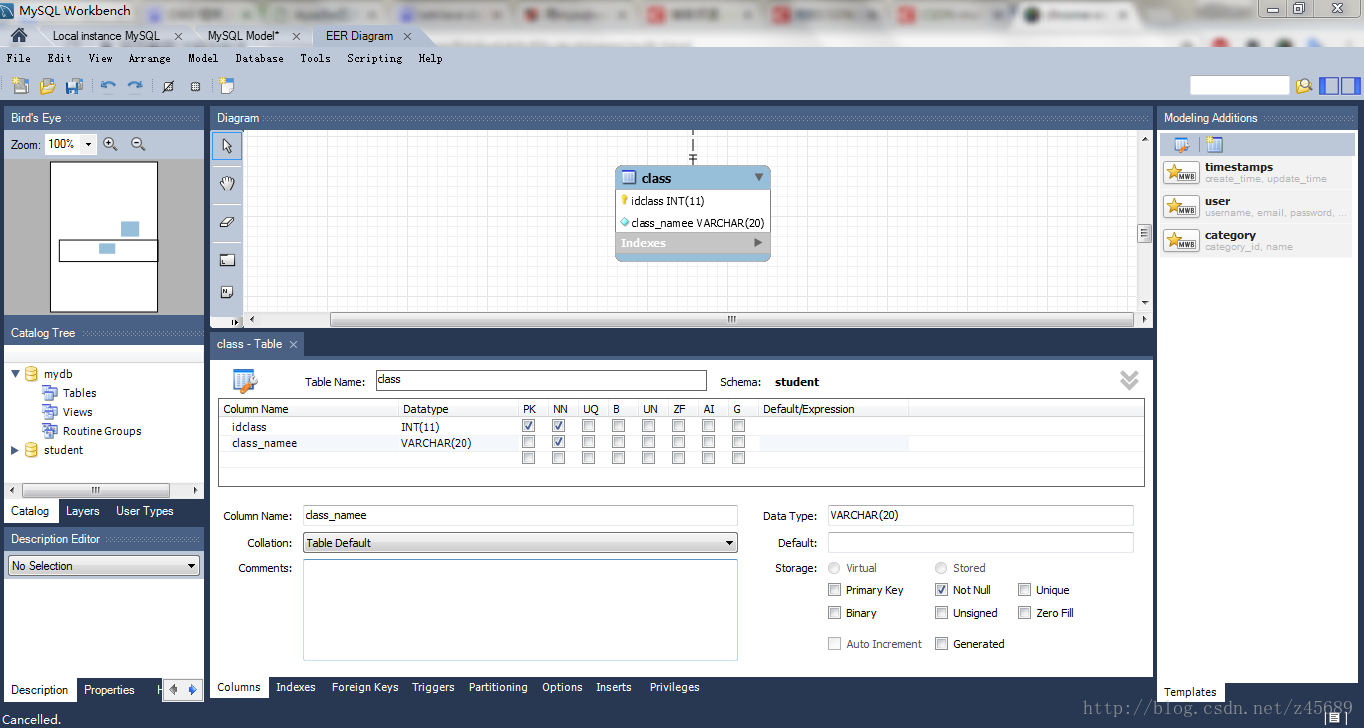Toggle the Not Null checkbox

pyautogui.click(x=941, y=590)
